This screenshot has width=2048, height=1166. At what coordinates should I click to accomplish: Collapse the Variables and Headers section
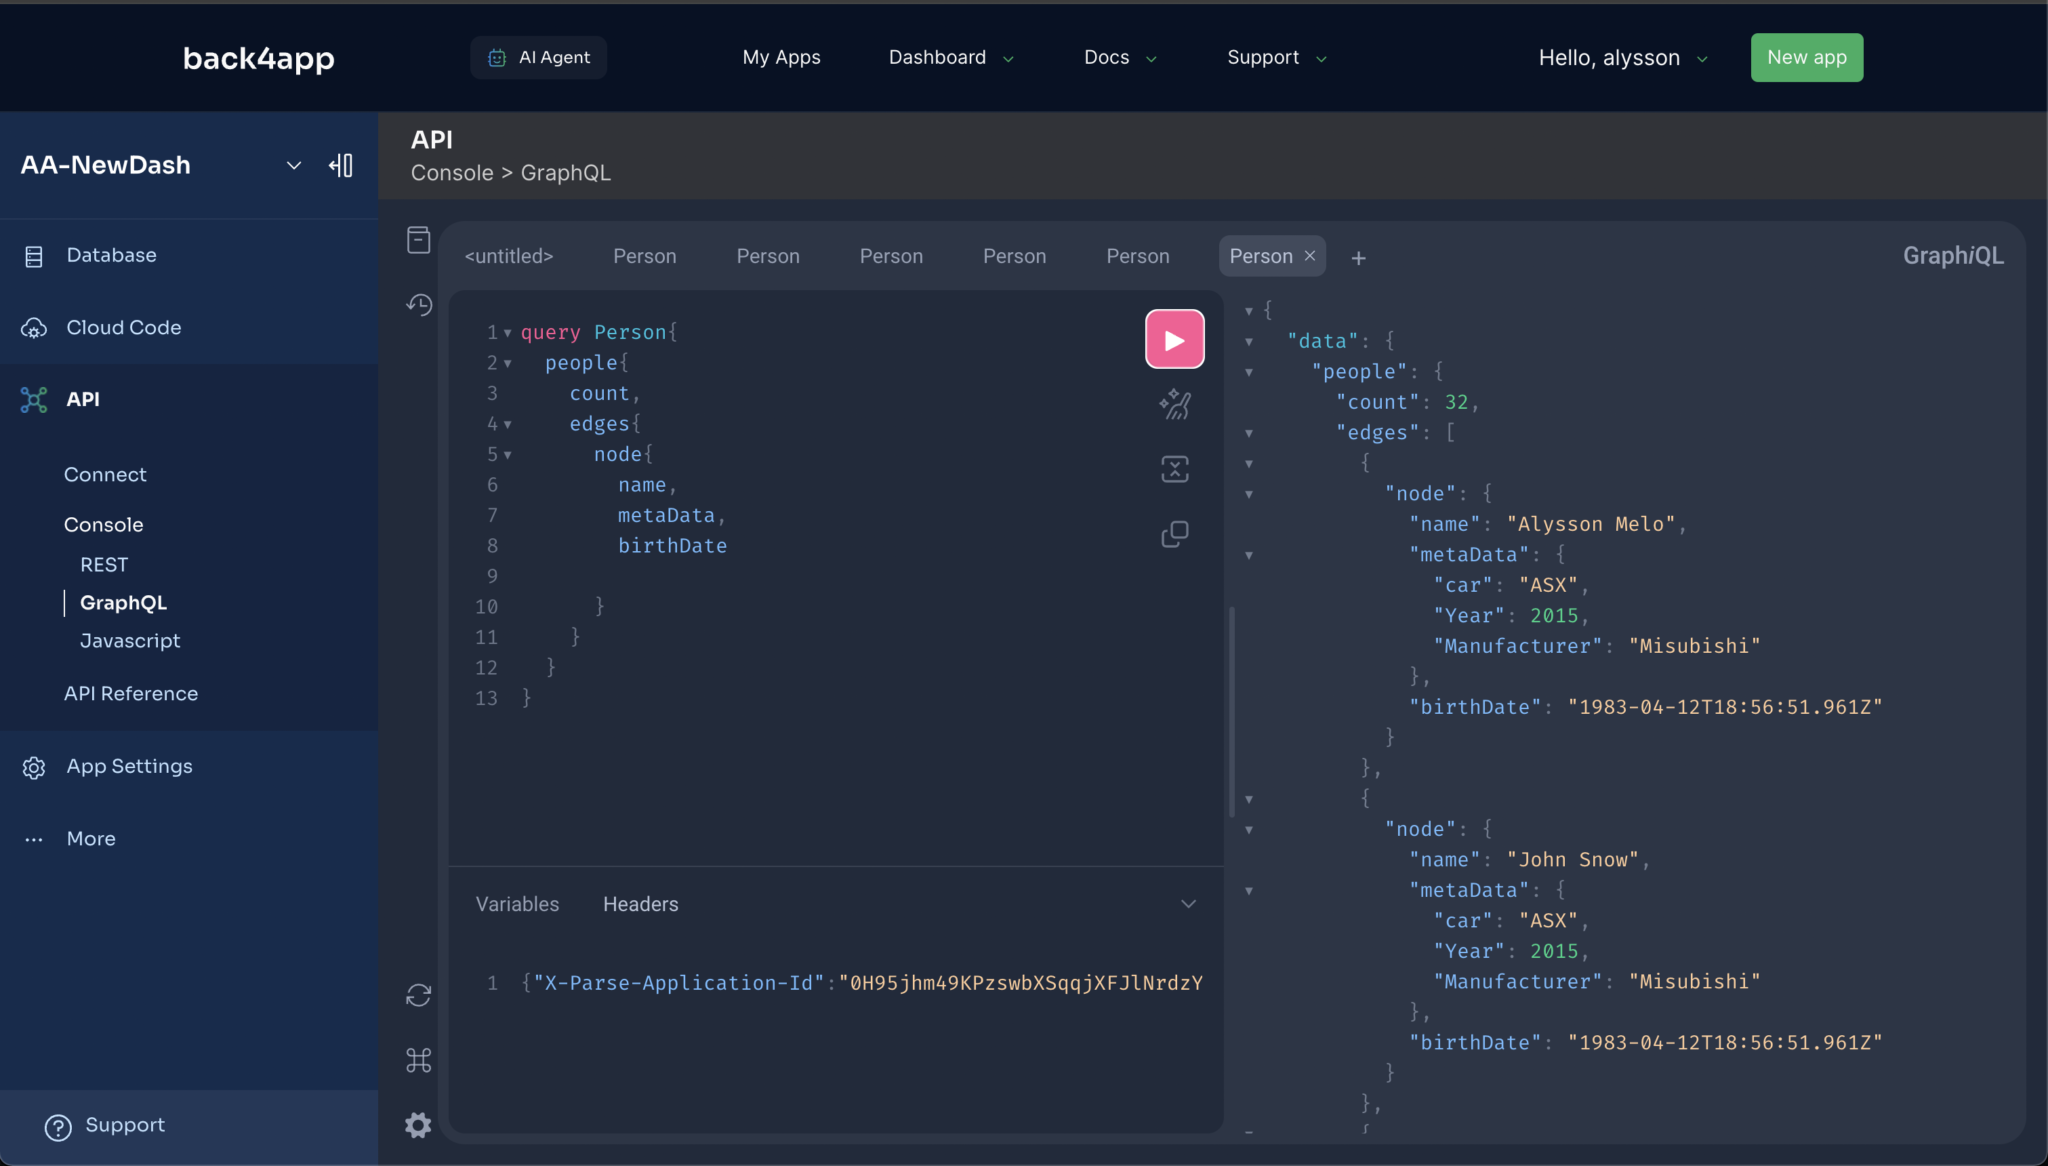pos(1188,903)
